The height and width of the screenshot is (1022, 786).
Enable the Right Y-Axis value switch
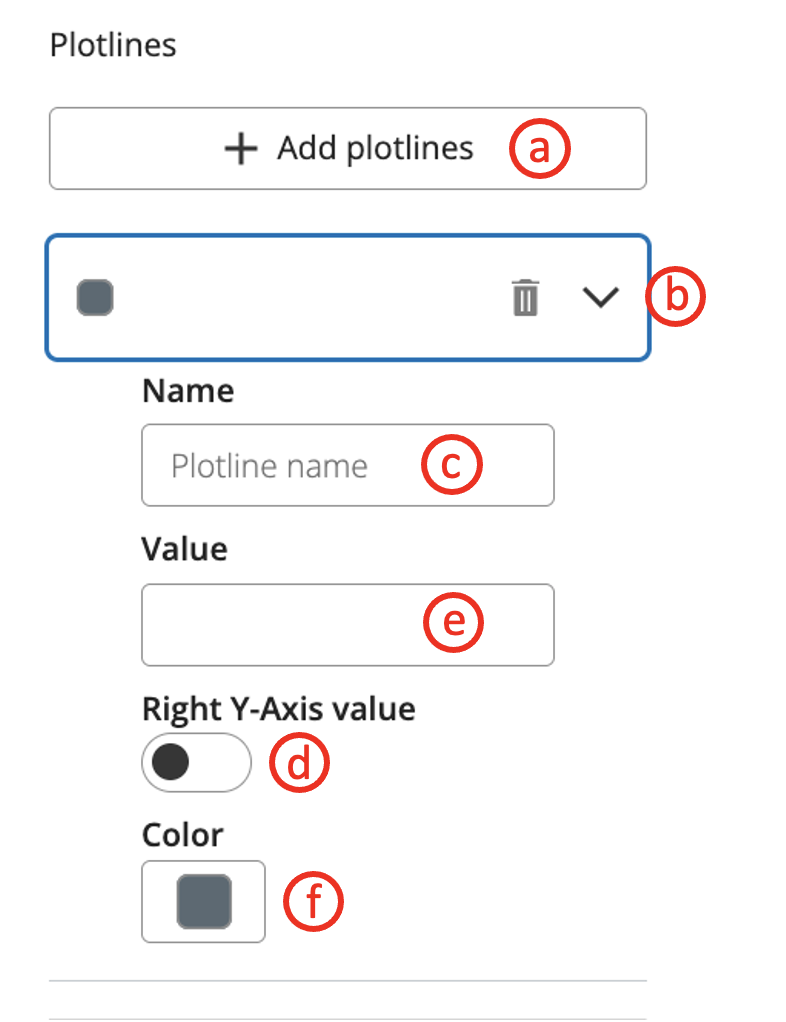point(196,763)
